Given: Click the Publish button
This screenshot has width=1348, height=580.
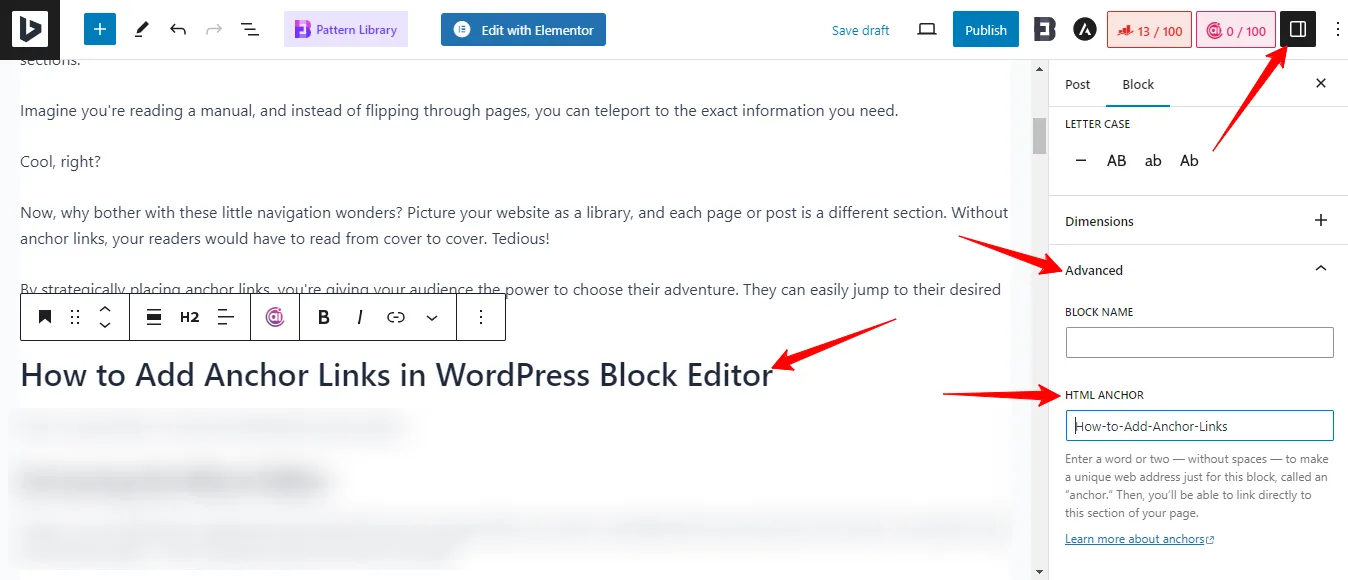Looking at the screenshot, I should click(x=986, y=30).
